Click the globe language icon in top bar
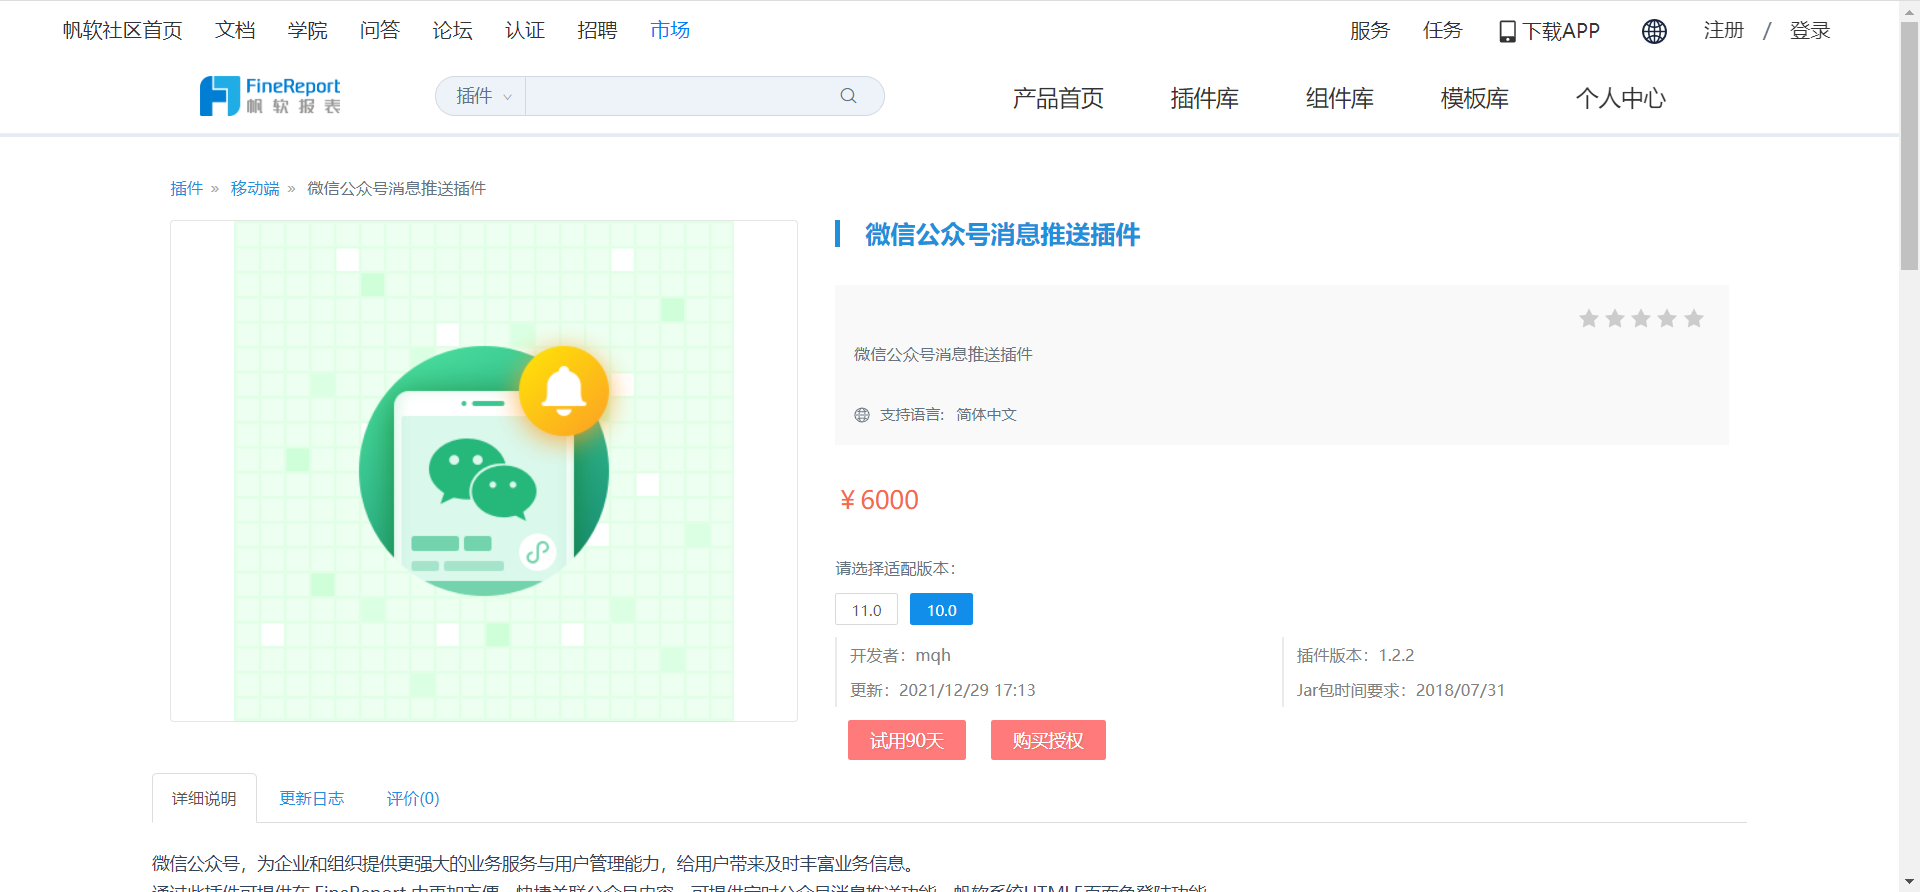The width and height of the screenshot is (1920, 892). [x=1654, y=31]
